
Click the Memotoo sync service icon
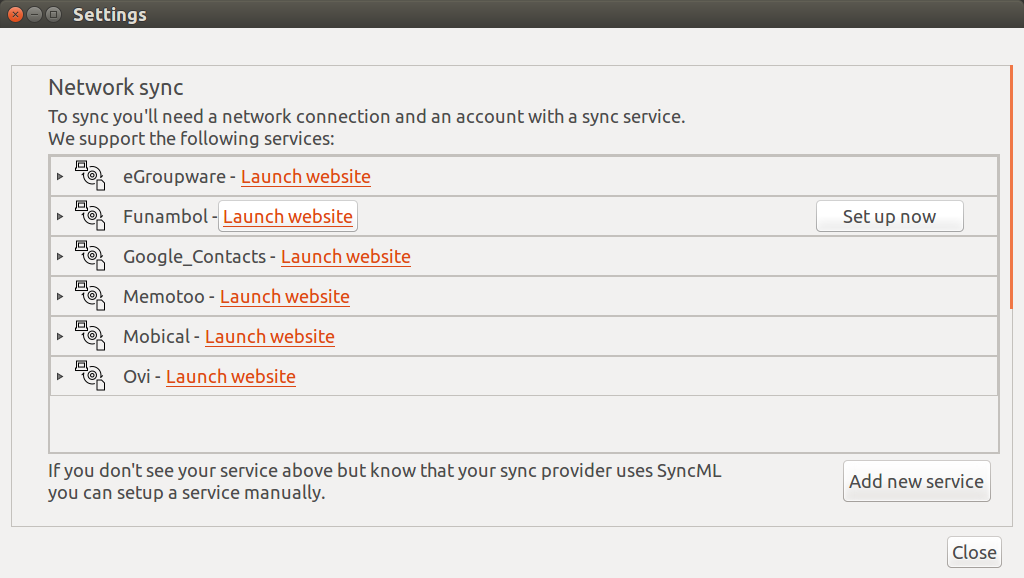(x=90, y=296)
